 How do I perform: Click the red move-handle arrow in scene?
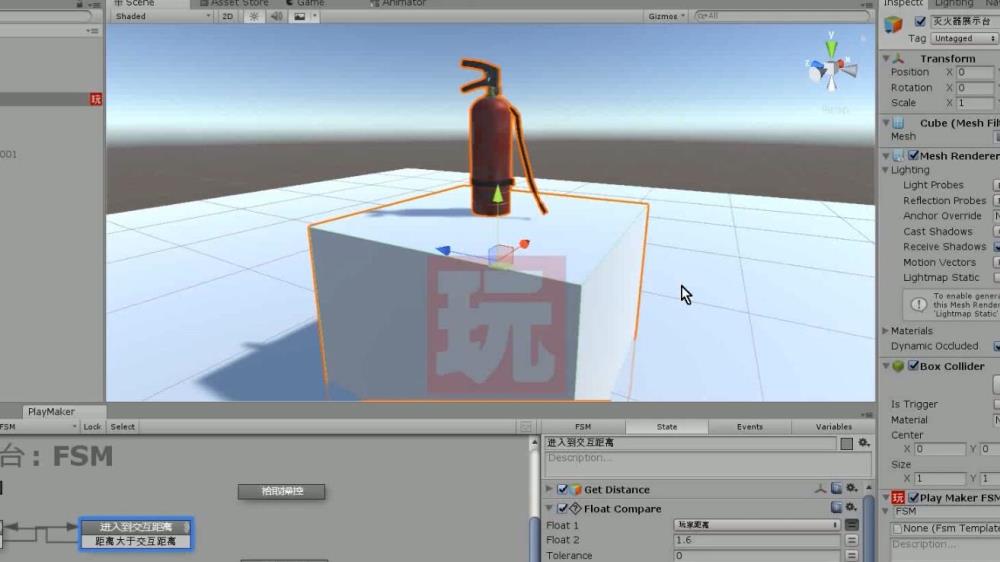pyautogui.click(x=524, y=244)
